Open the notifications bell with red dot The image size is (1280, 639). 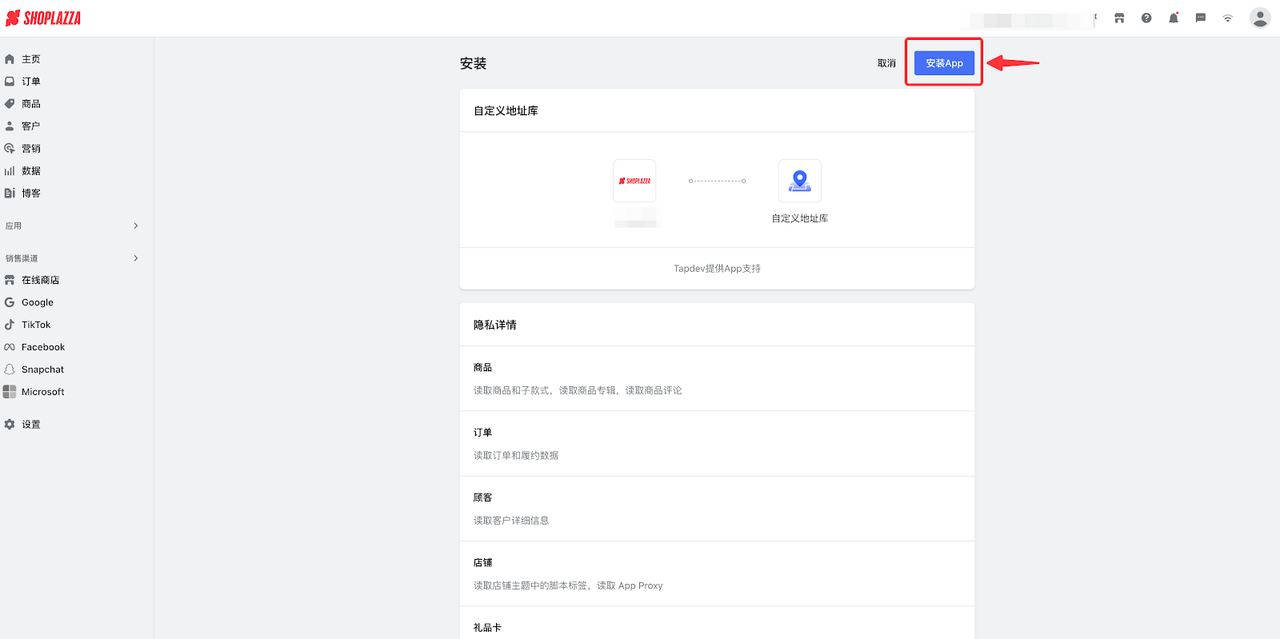pos(1173,17)
